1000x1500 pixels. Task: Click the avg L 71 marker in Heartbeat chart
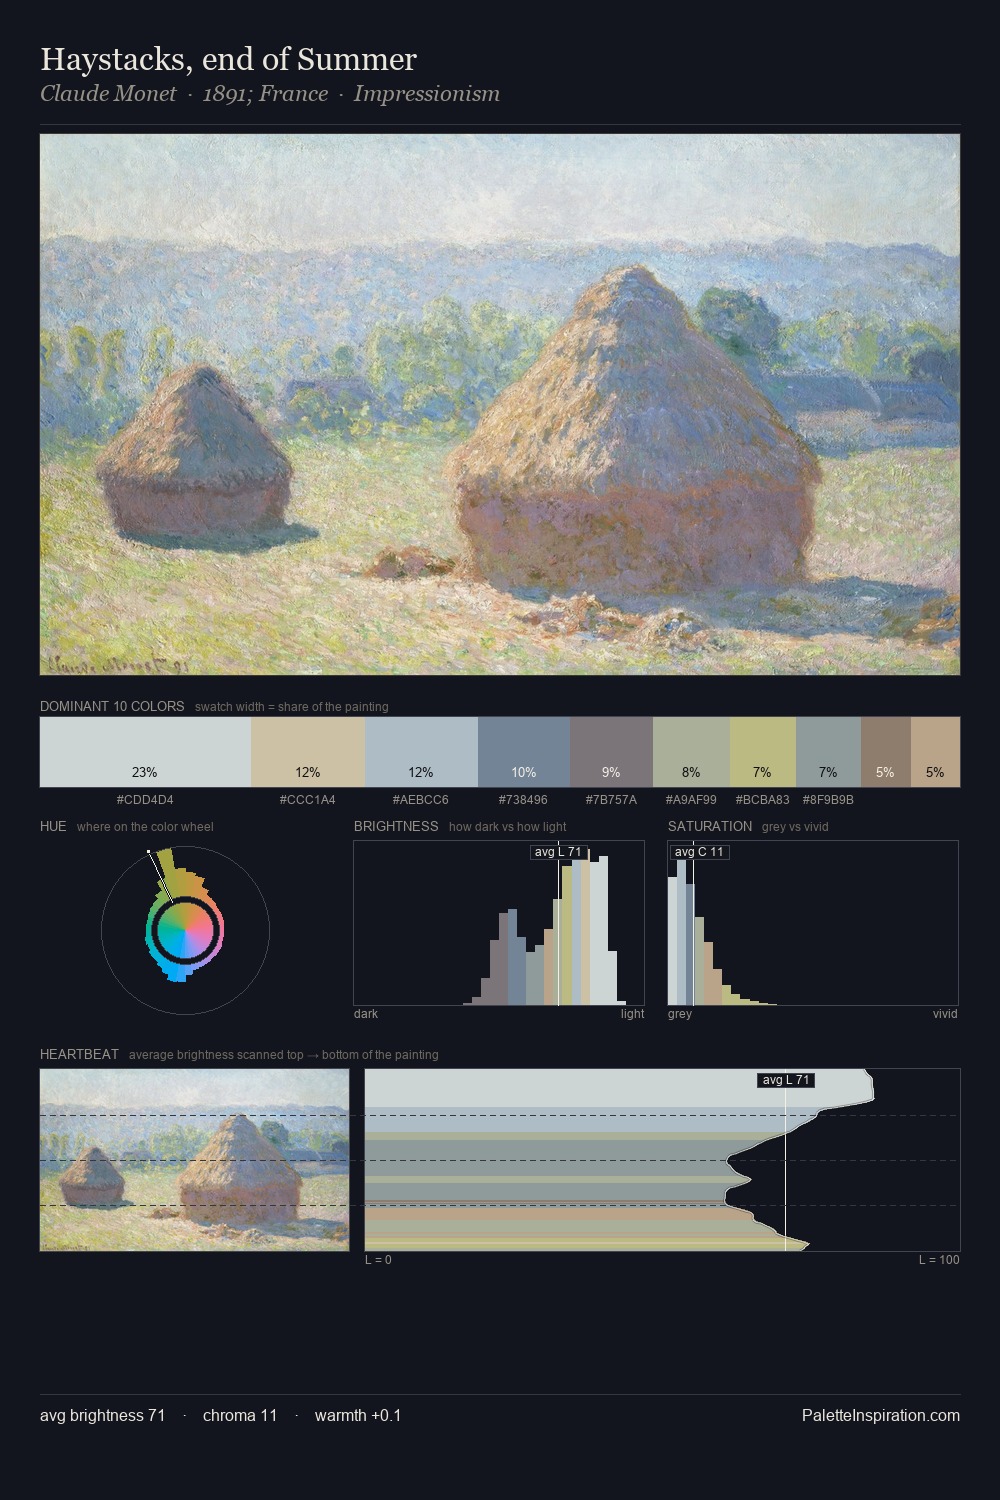(x=786, y=1080)
